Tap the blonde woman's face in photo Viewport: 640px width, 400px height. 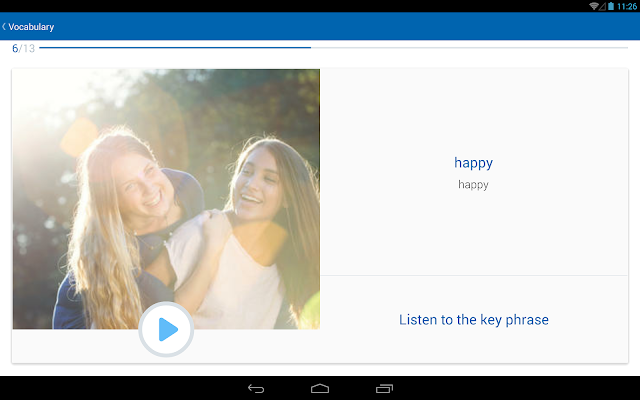click(143, 186)
